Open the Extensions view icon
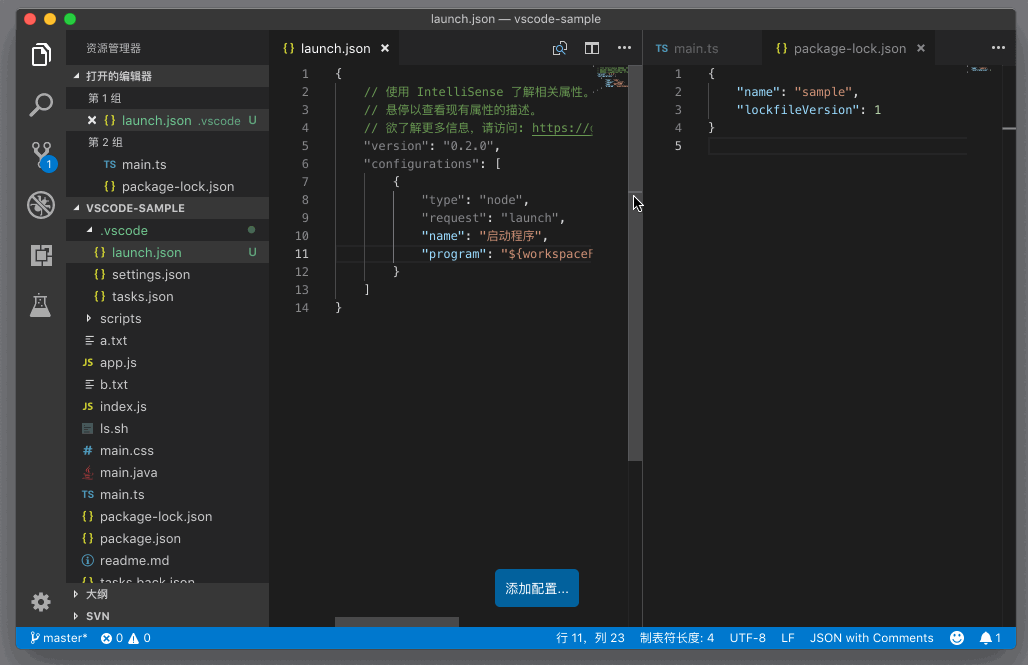This screenshot has width=1028, height=665. (41, 255)
